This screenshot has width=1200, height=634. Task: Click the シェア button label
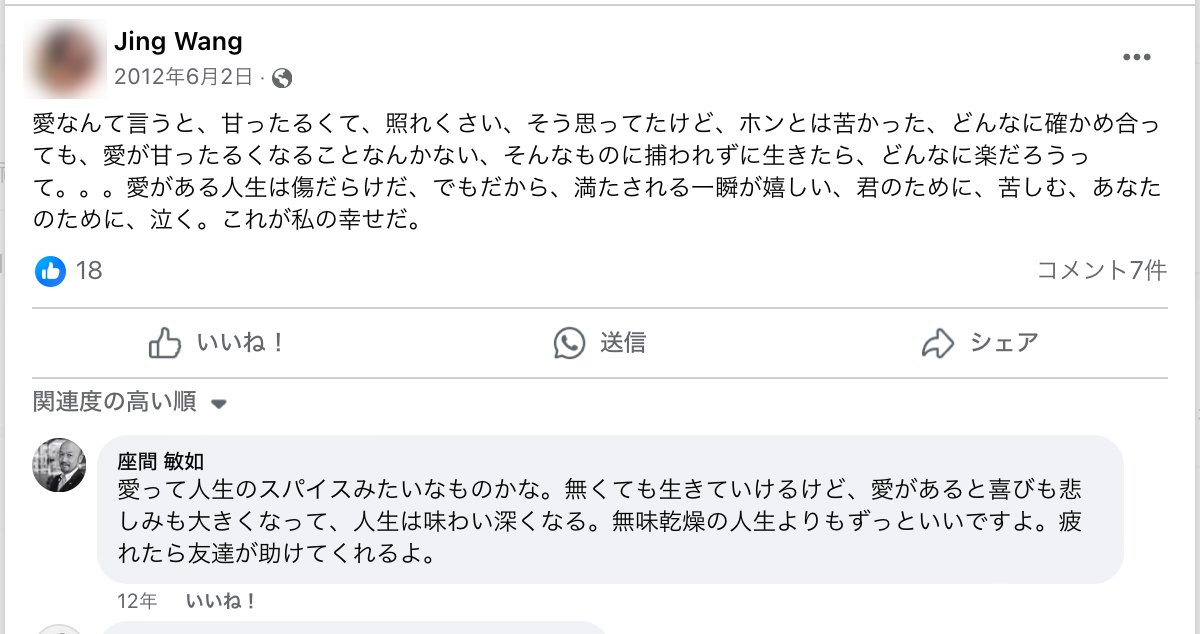[1004, 343]
